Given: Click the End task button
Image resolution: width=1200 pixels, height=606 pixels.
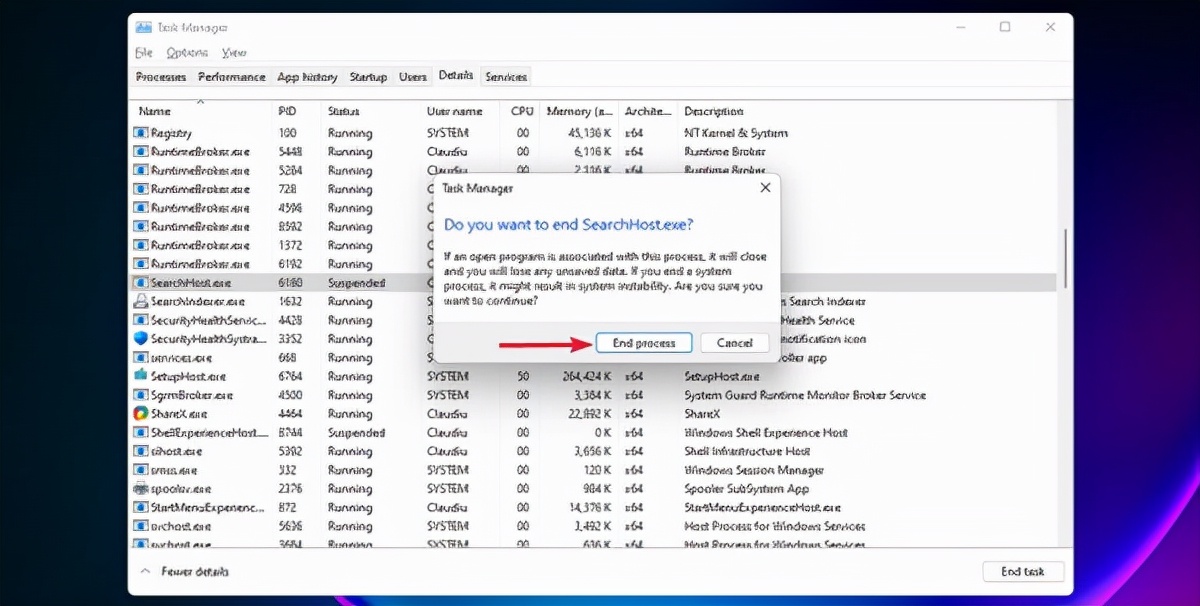Looking at the screenshot, I should [1023, 571].
